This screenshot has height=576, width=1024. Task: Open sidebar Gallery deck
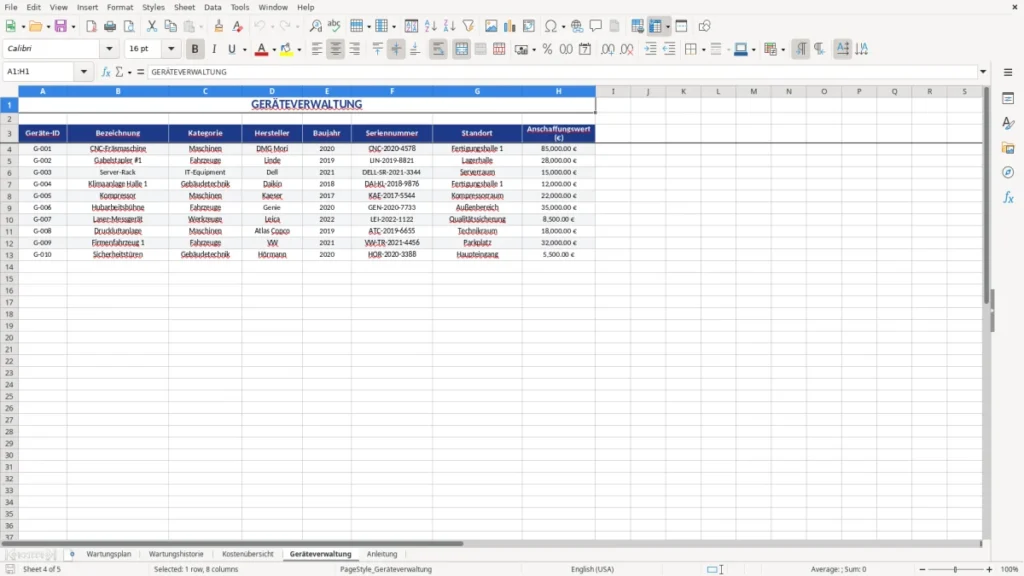point(1008,148)
